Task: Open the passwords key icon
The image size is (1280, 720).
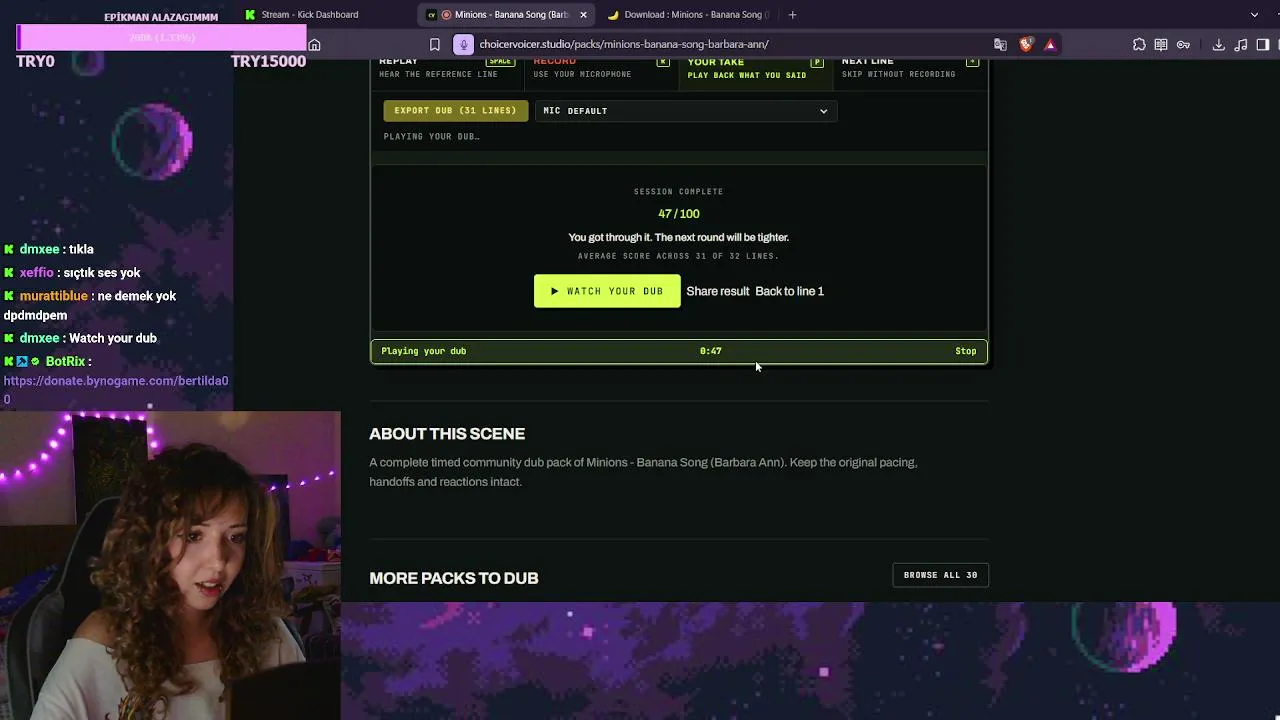Action: [x=1183, y=44]
